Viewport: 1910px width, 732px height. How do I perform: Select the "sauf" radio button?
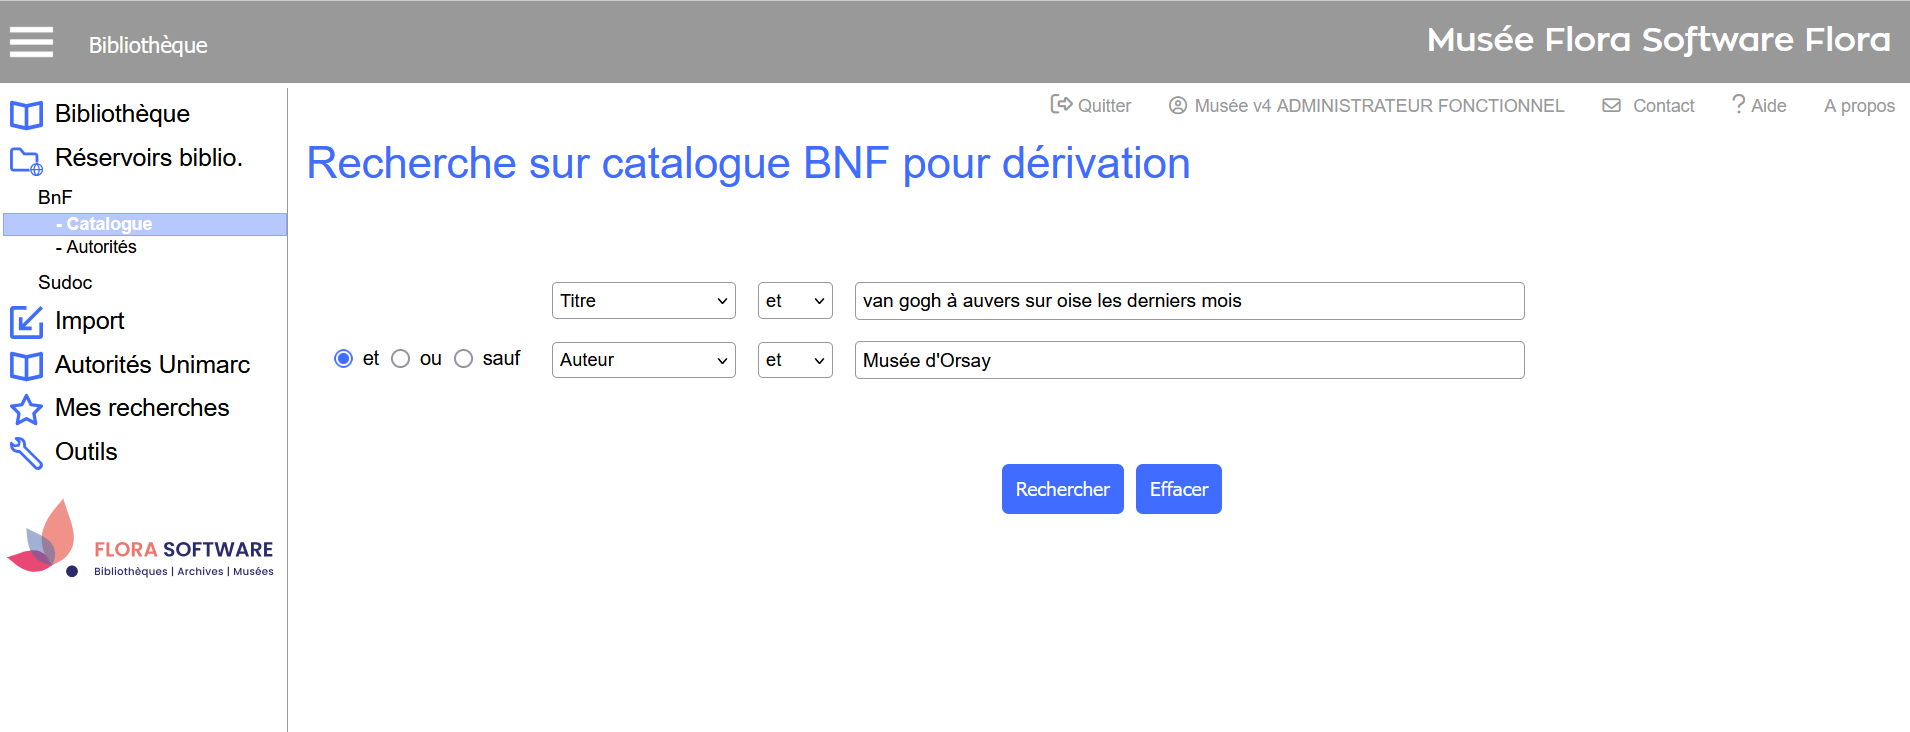pyautogui.click(x=464, y=359)
